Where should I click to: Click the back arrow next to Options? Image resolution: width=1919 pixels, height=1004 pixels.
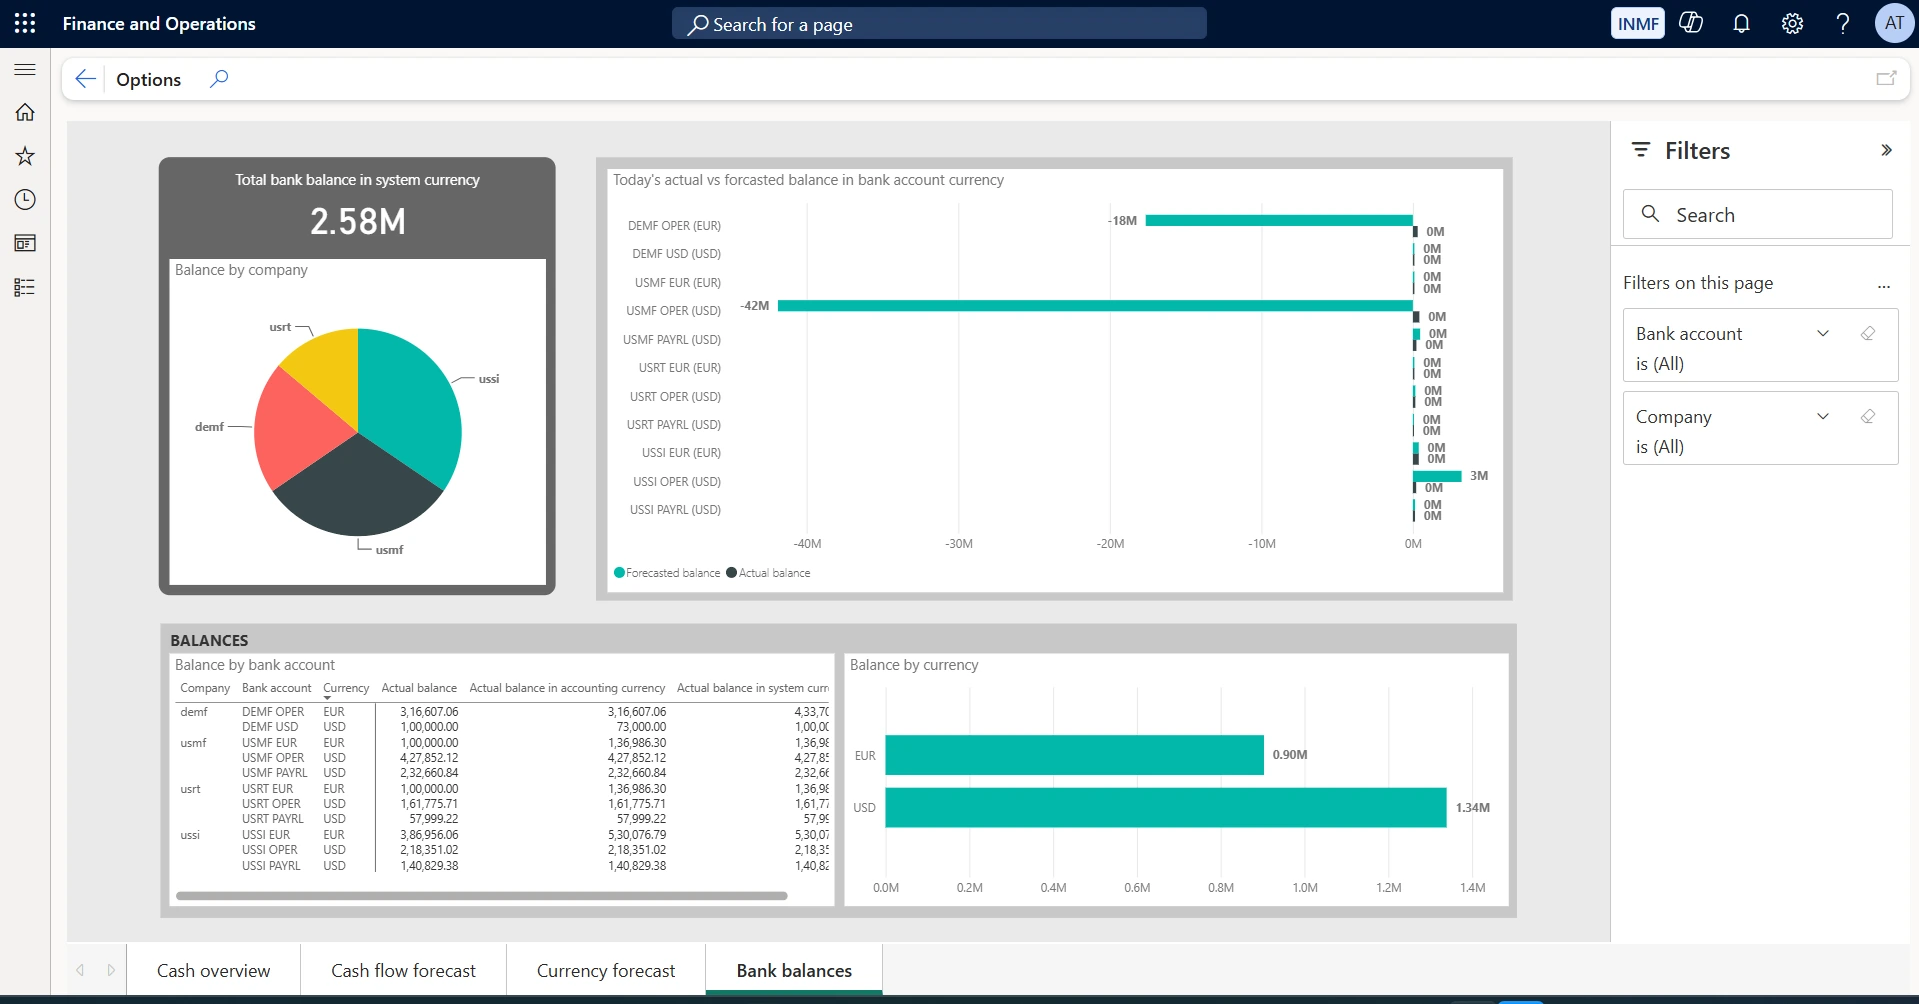pos(86,79)
